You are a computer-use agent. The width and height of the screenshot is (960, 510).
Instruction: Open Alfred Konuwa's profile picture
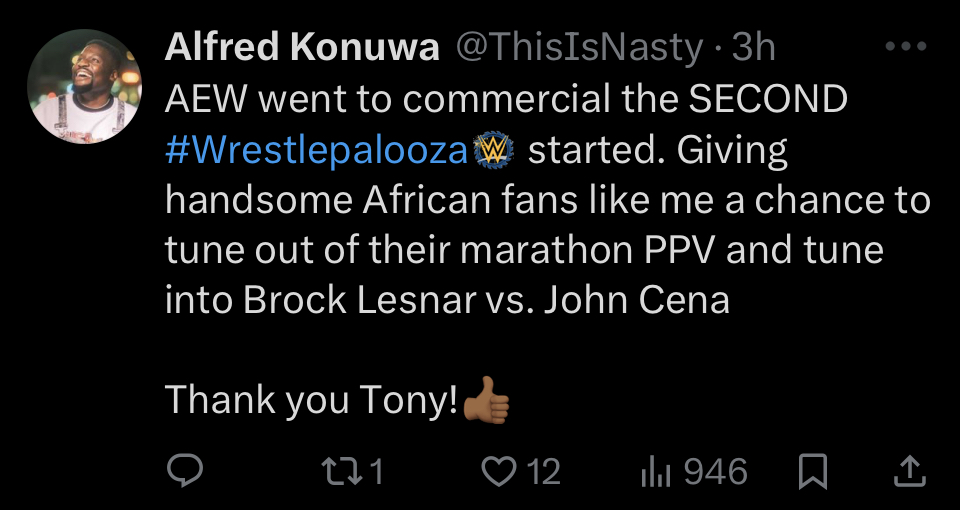tap(82, 86)
